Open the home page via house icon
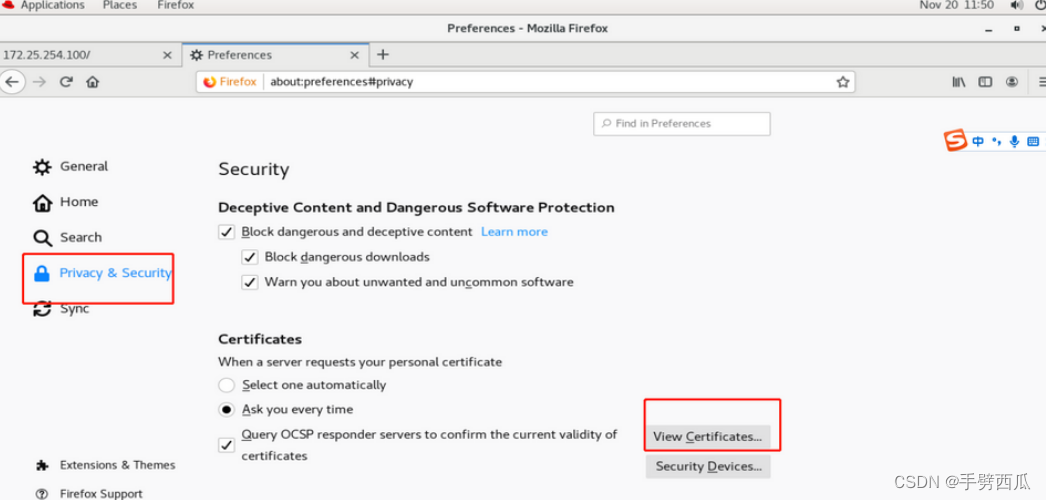This screenshot has width=1046, height=500. (93, 82)
